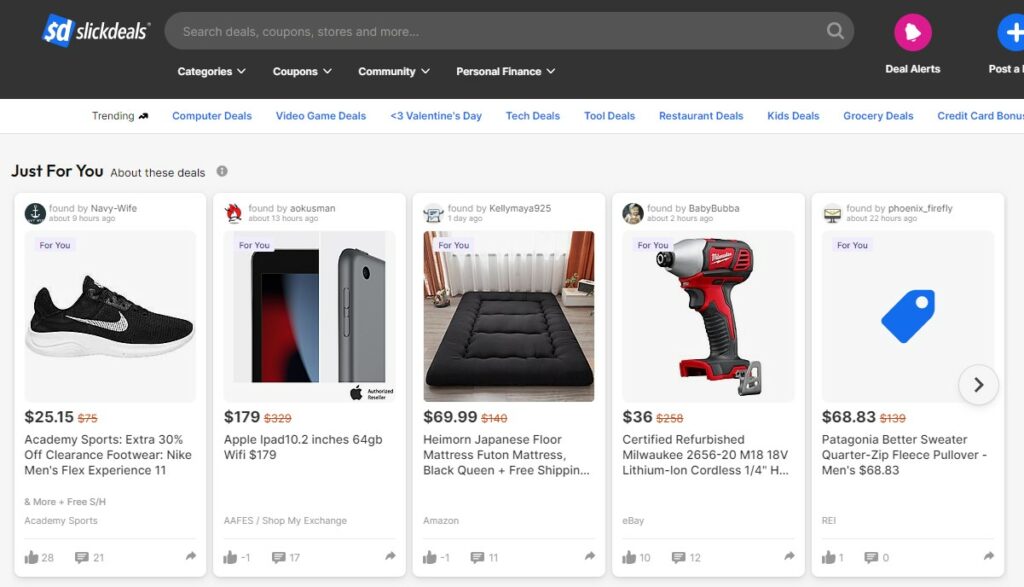Open comments on the Heimorn mattress deal
This screenshot has width=1024, height=587.
pyautogui.click(x=477, y=557)
